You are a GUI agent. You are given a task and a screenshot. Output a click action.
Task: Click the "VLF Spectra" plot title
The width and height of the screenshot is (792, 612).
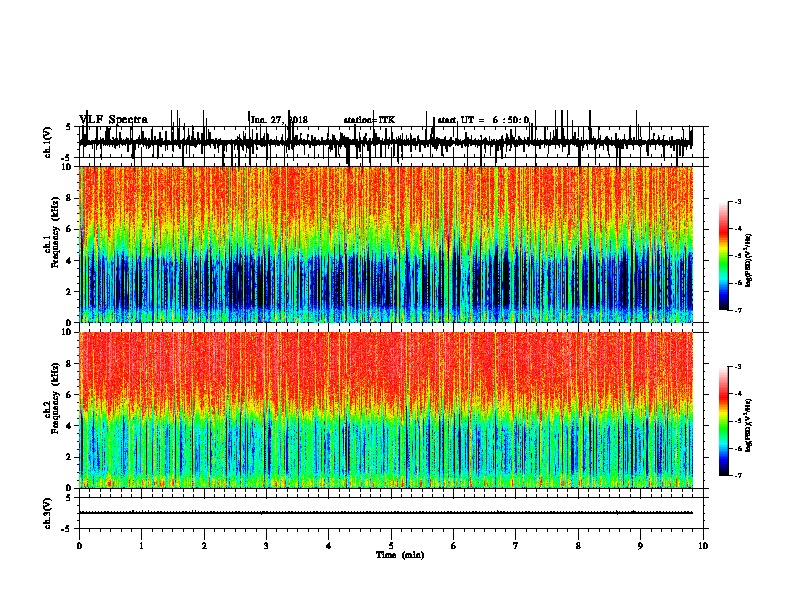(113, 120)
